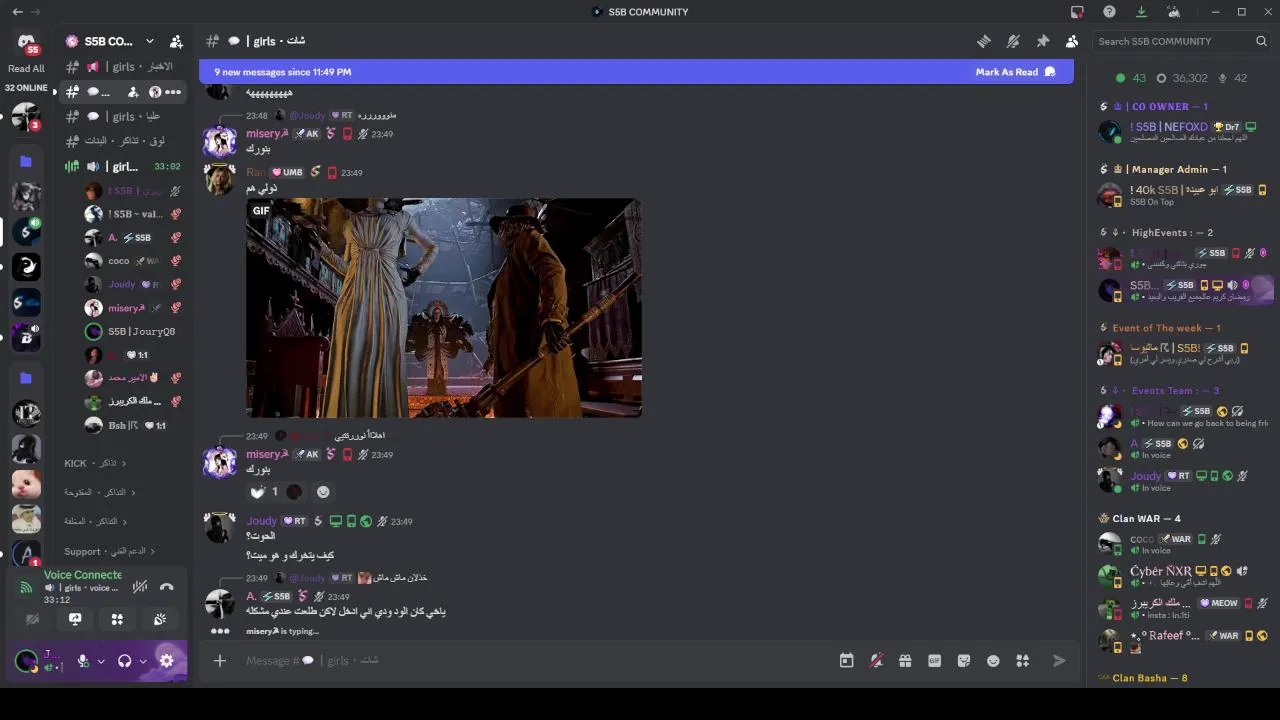
Task: Toggle microphone mute in user panel
Action: tap(83, 661)
